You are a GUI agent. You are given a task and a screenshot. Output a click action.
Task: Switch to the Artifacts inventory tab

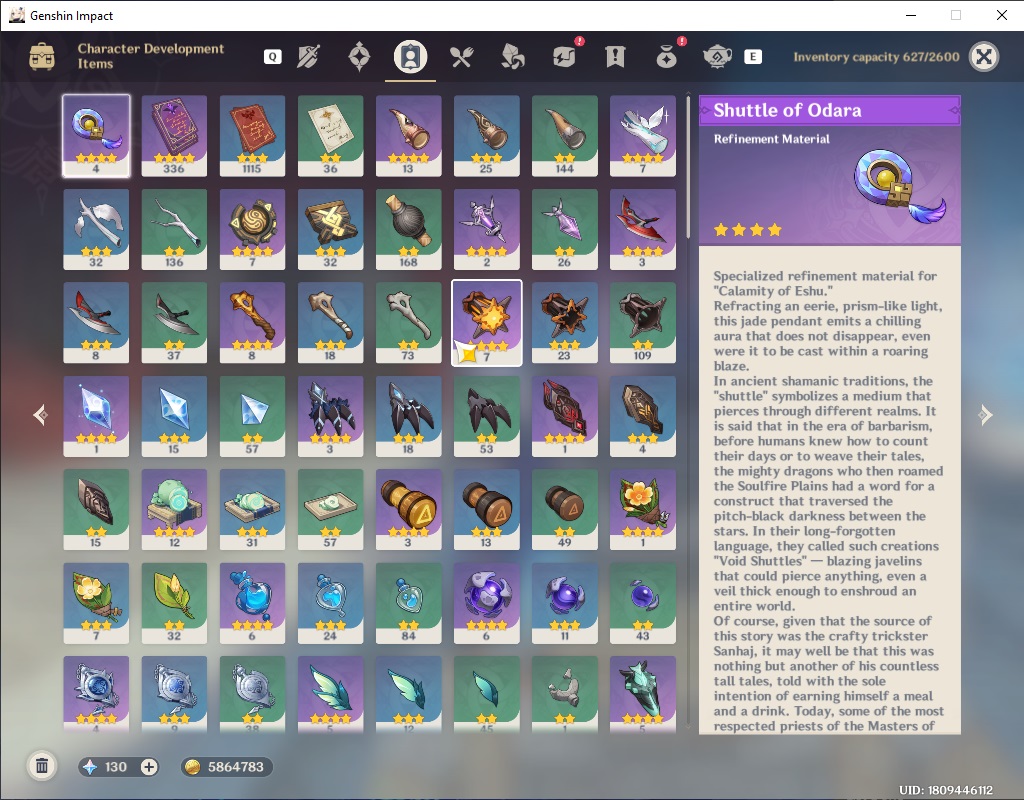click(359, 57)
